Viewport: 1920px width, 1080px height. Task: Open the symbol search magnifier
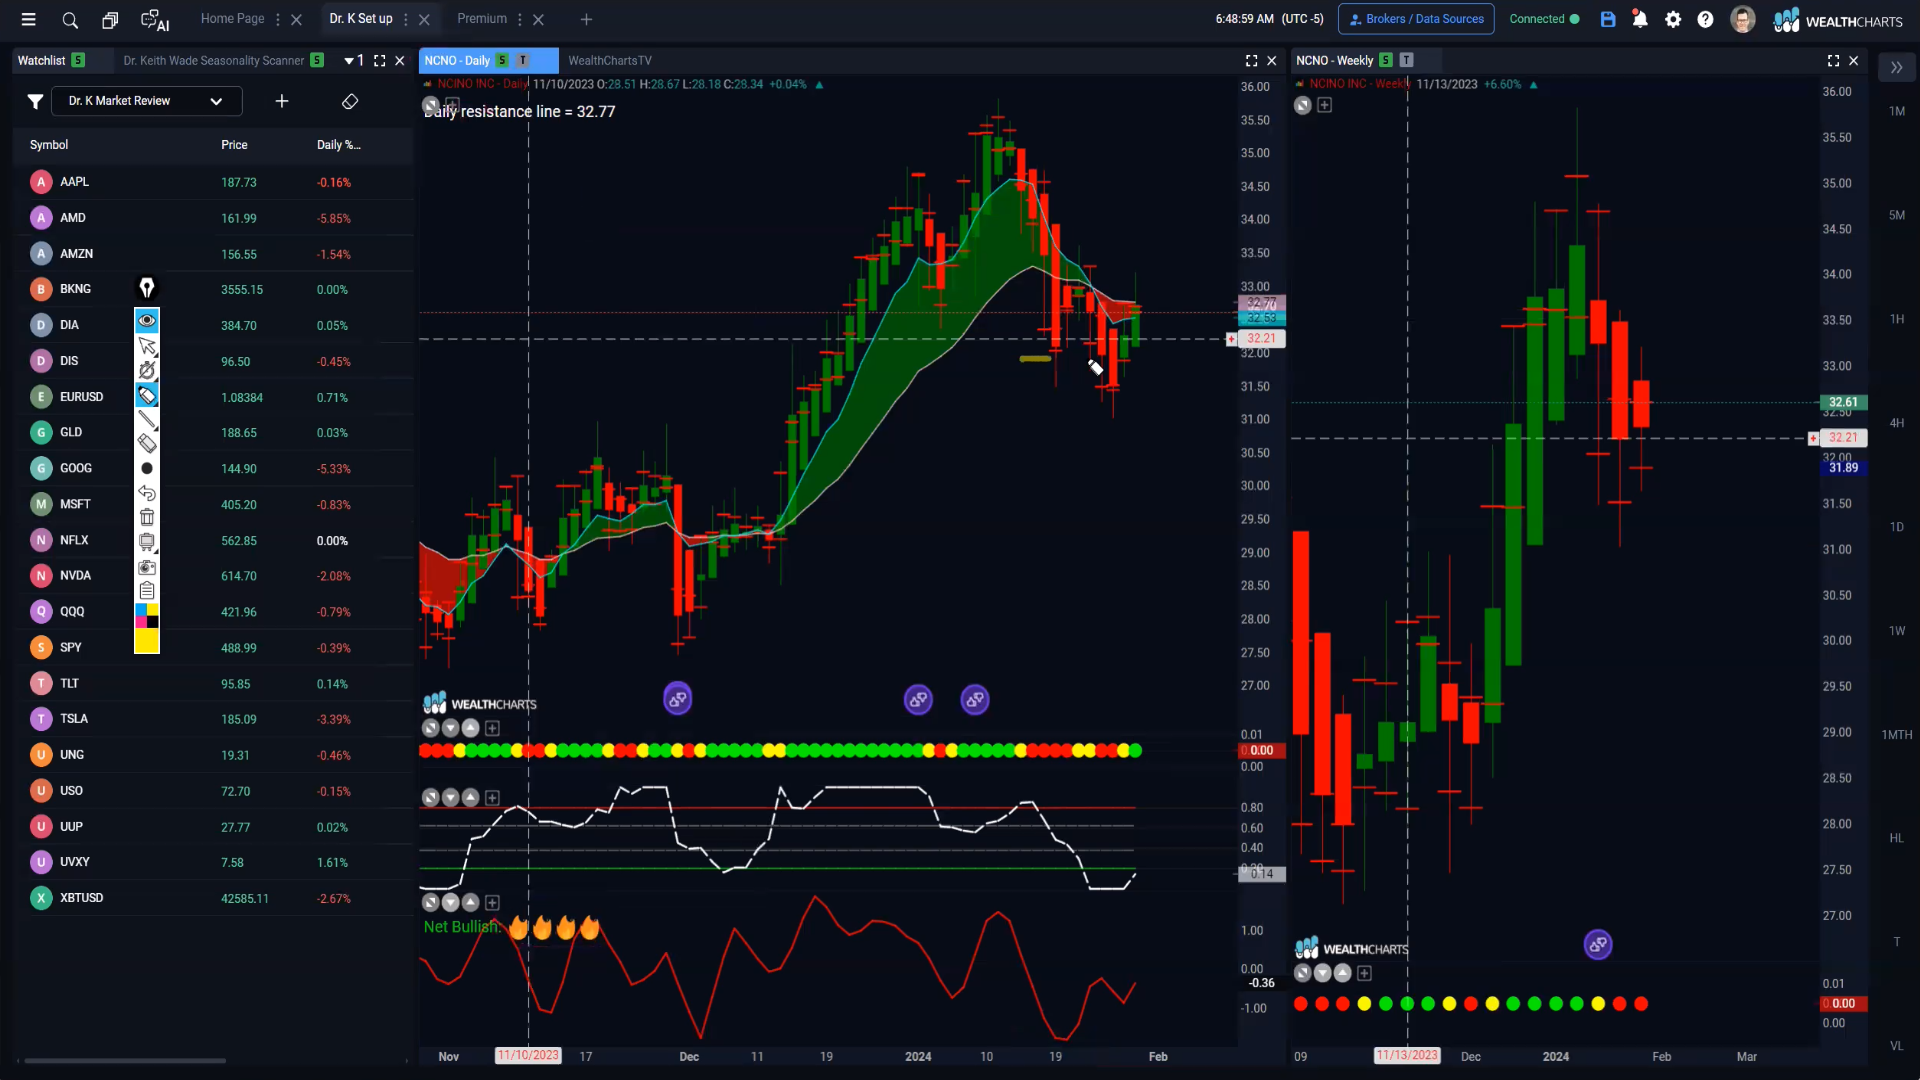pos(70,19)
